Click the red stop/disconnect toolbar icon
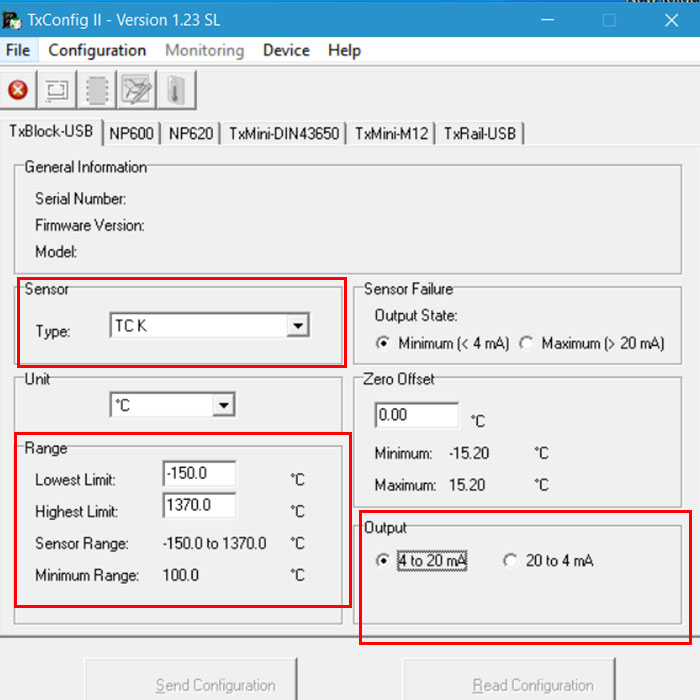700x700 pixels. [18, 90]
